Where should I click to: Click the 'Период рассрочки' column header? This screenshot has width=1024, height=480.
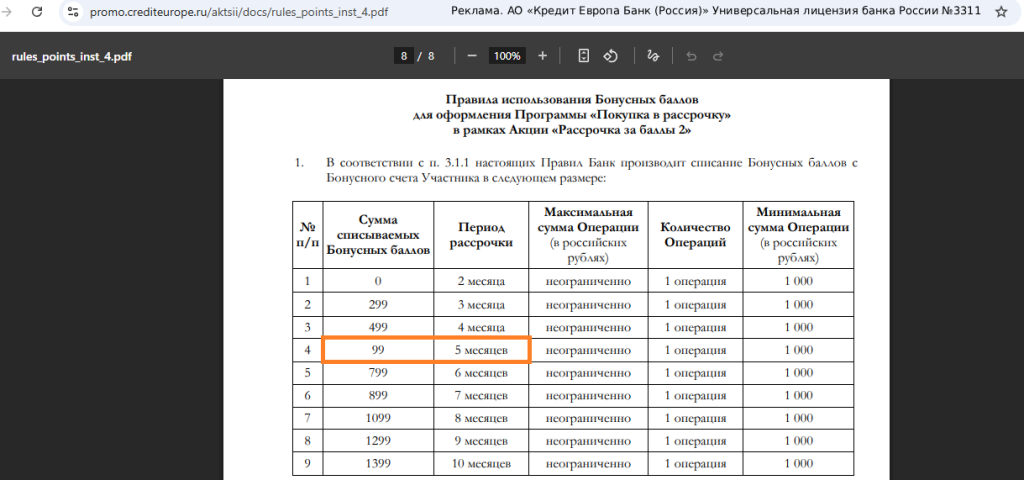481,235
